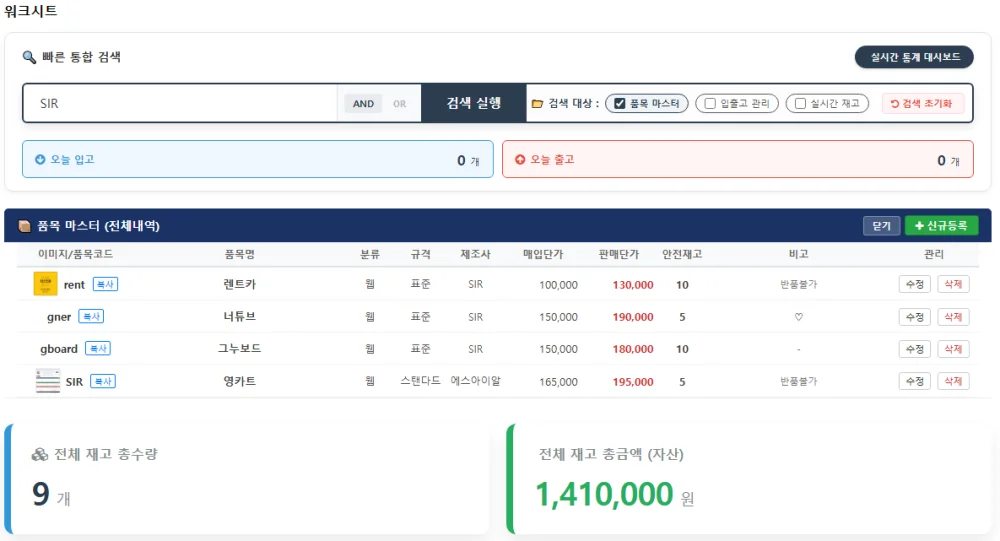Click the magnifier icon beside 빠른 통합 검색
1000x541 pixels.
click(x=29, y=57)
